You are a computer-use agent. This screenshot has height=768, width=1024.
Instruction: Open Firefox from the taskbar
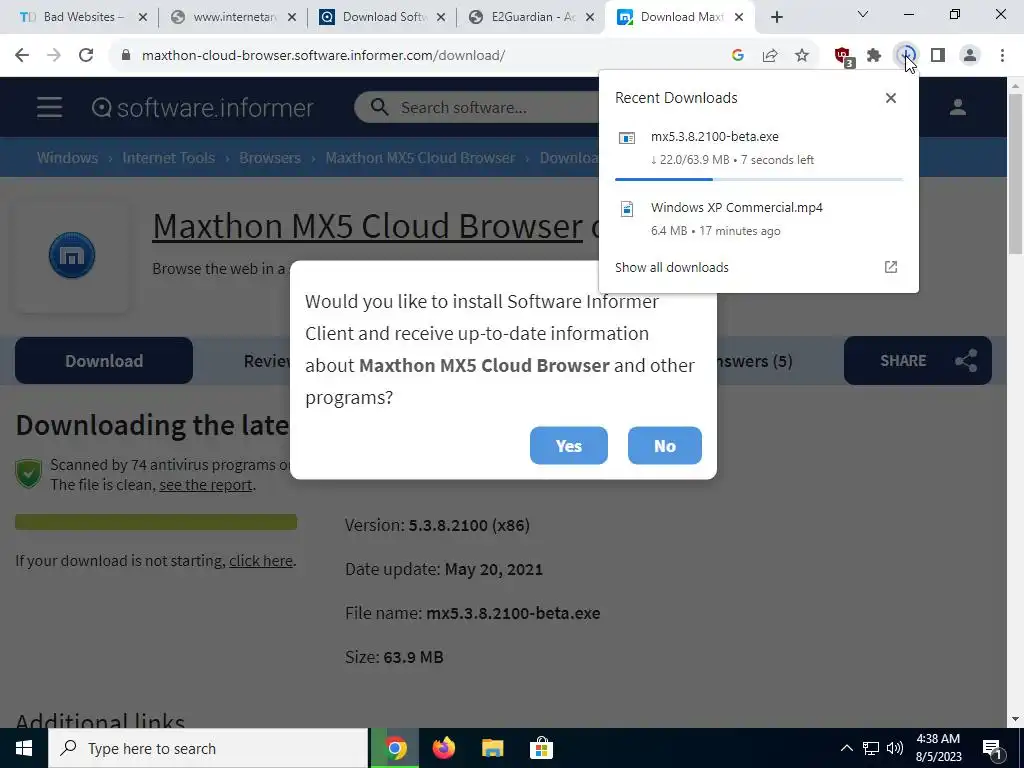pos(443,748)
